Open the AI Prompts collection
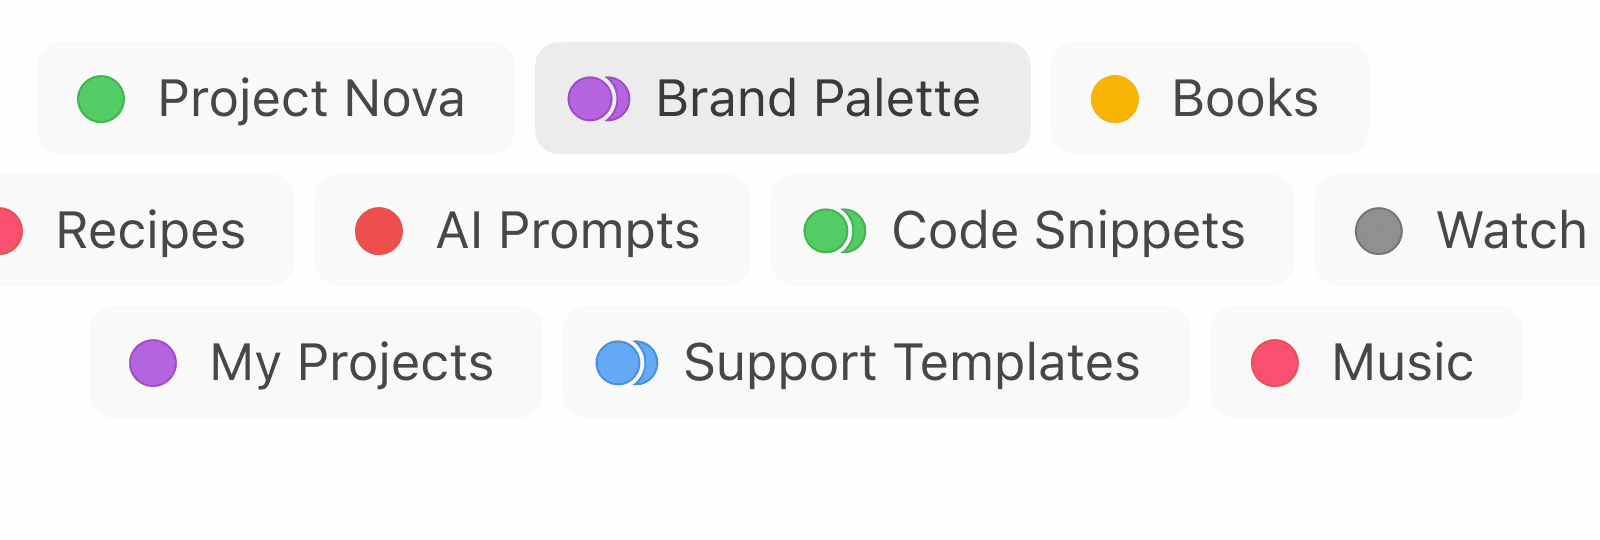 (x=533, y=230)
